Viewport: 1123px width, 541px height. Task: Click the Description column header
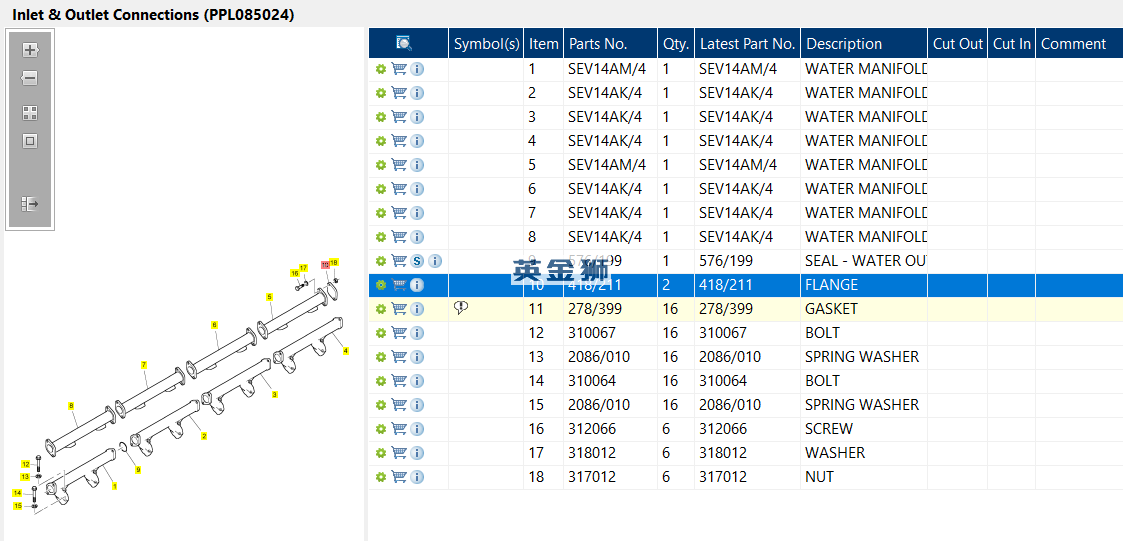click(843, 43)
